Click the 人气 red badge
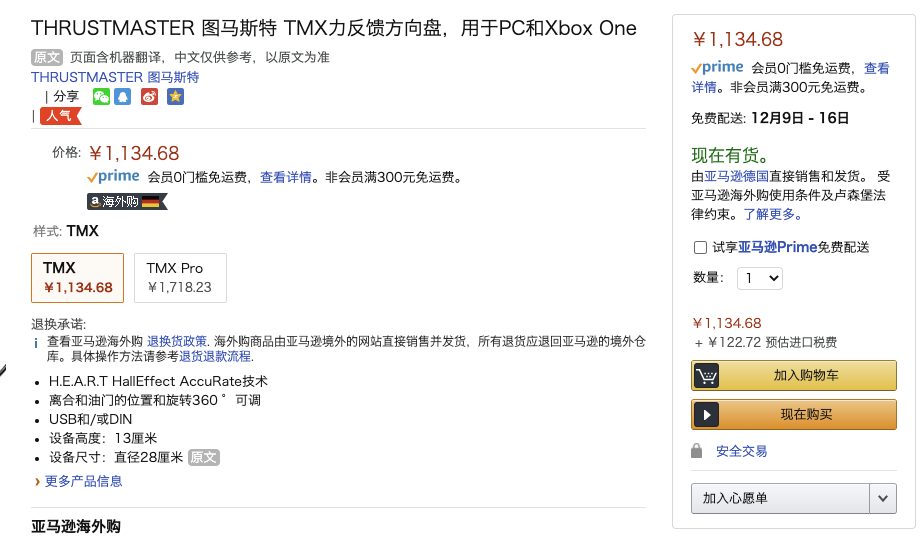 tap(60, 116)
